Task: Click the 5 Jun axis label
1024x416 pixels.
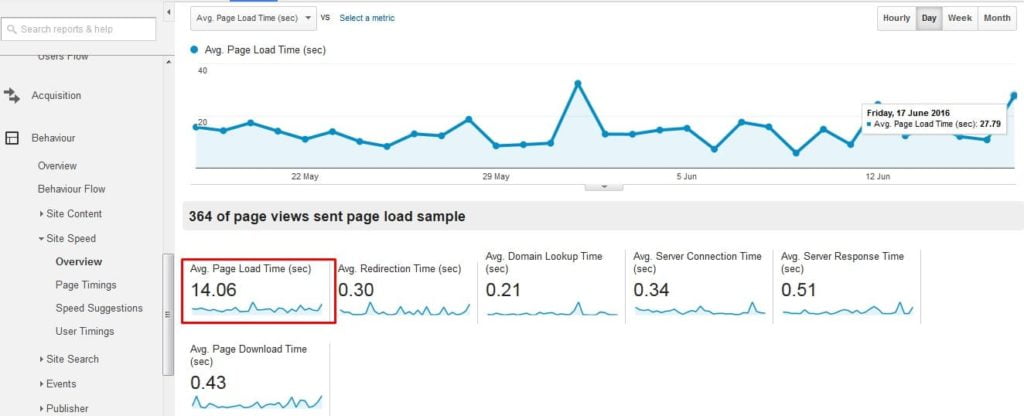Action: coord(687,176)
